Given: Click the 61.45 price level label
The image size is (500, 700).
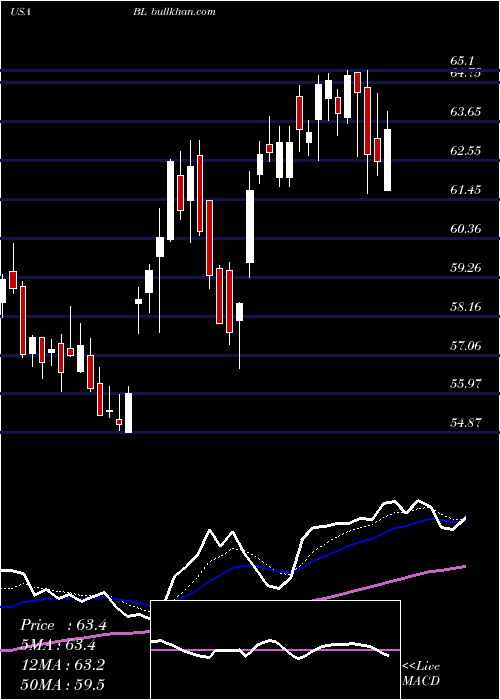Looking at the screenshot, I should pos(466,190).
